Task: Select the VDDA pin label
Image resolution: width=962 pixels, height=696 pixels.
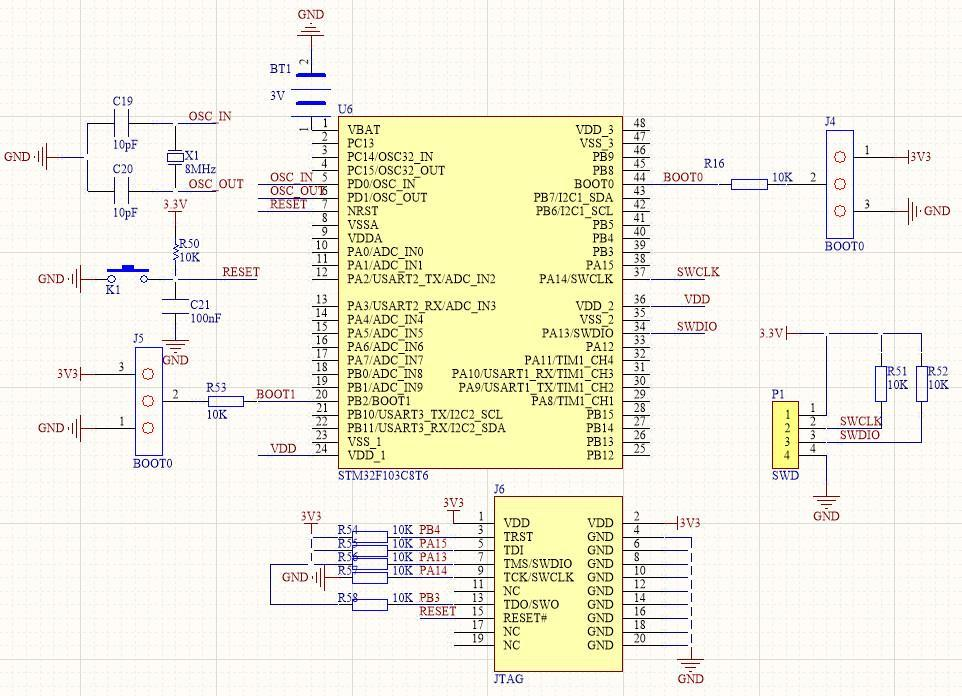Action: (x=365, y=238)
